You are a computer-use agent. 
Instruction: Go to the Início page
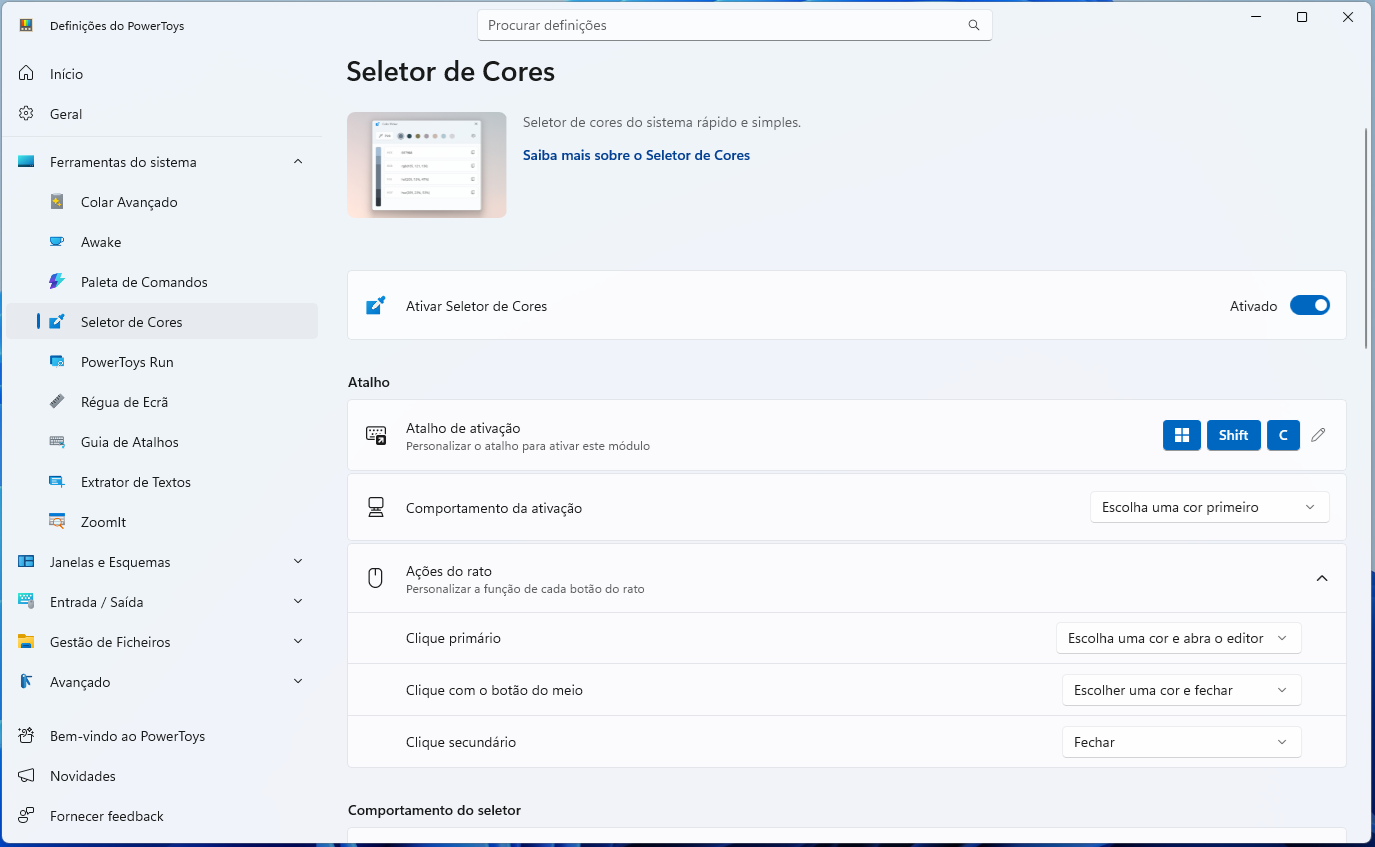pyautogui.click(x=66, y=74)
